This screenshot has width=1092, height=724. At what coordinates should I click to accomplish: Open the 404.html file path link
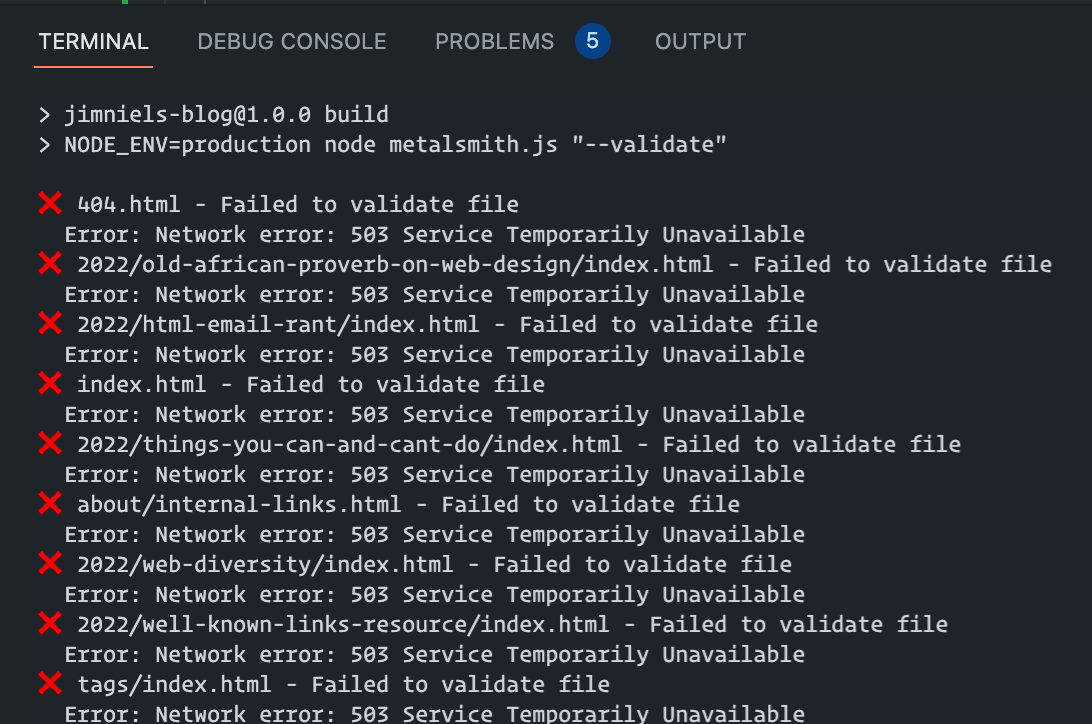128,203
